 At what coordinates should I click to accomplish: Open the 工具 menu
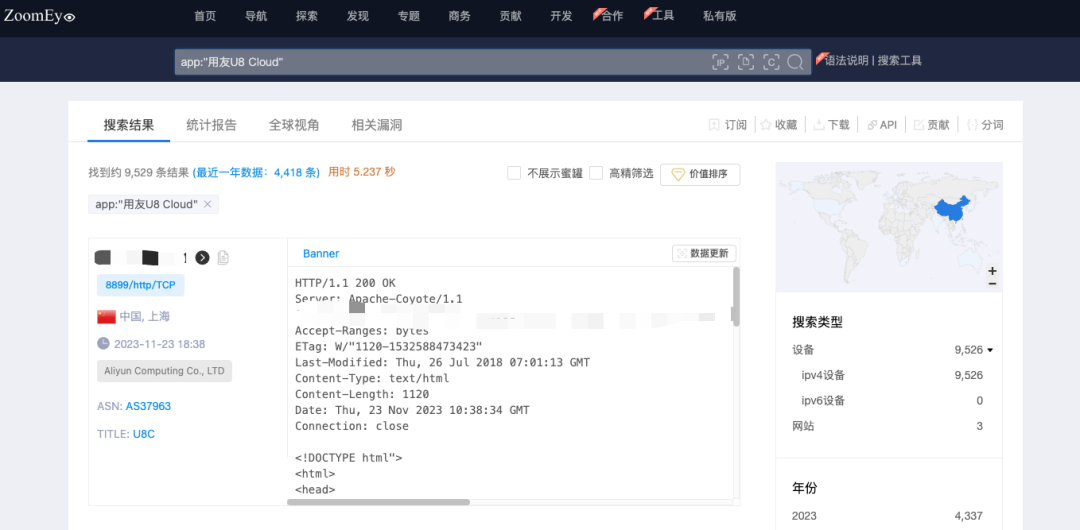coord(663,16)
